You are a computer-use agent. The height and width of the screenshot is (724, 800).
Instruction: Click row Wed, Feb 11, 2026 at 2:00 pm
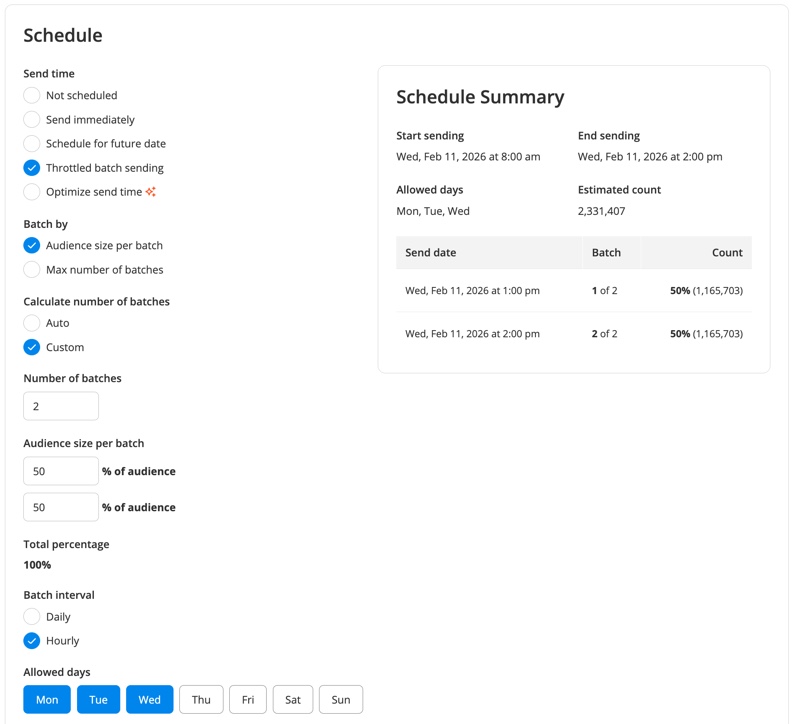tap(574, 334)
